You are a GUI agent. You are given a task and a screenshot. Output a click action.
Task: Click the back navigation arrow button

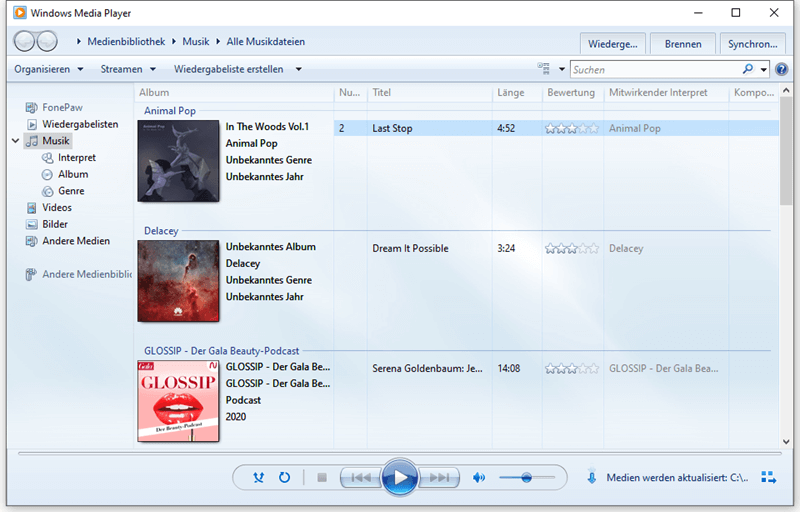24,41
